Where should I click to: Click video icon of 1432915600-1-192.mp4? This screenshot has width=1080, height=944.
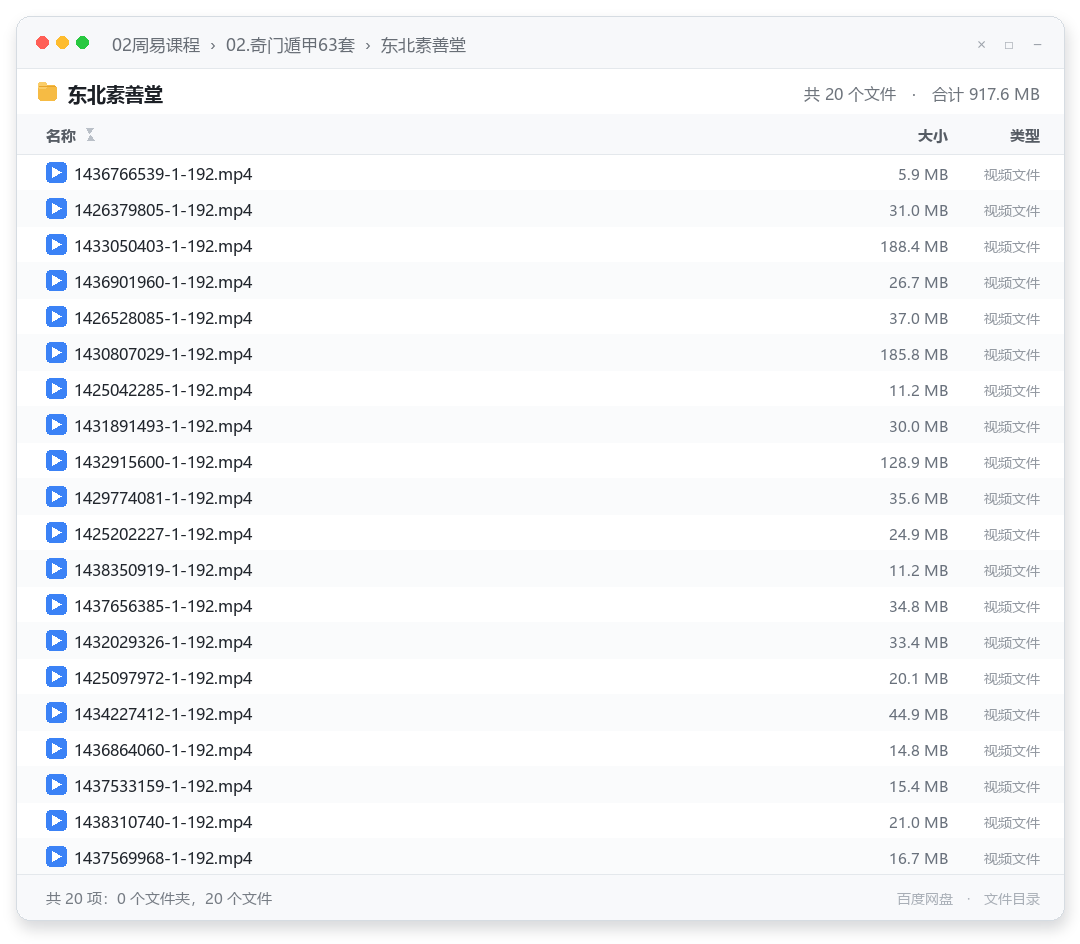(56, 461)
